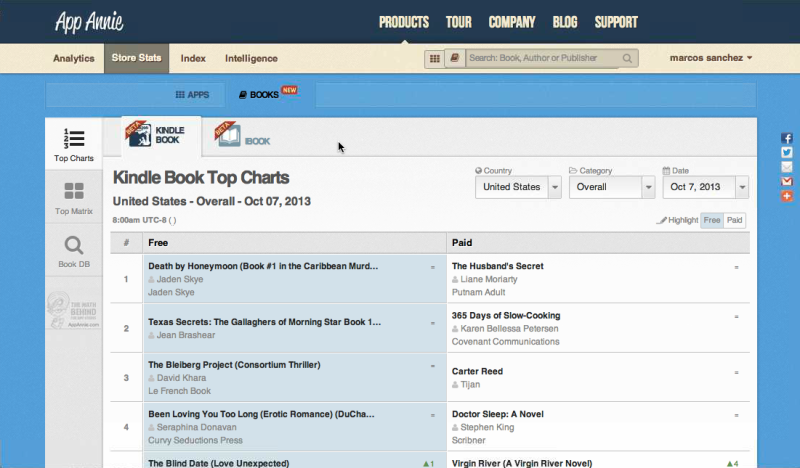This screenshot has height=468, width=800.
Task: Open The Bleiberg Project book link
Action: 234,365
